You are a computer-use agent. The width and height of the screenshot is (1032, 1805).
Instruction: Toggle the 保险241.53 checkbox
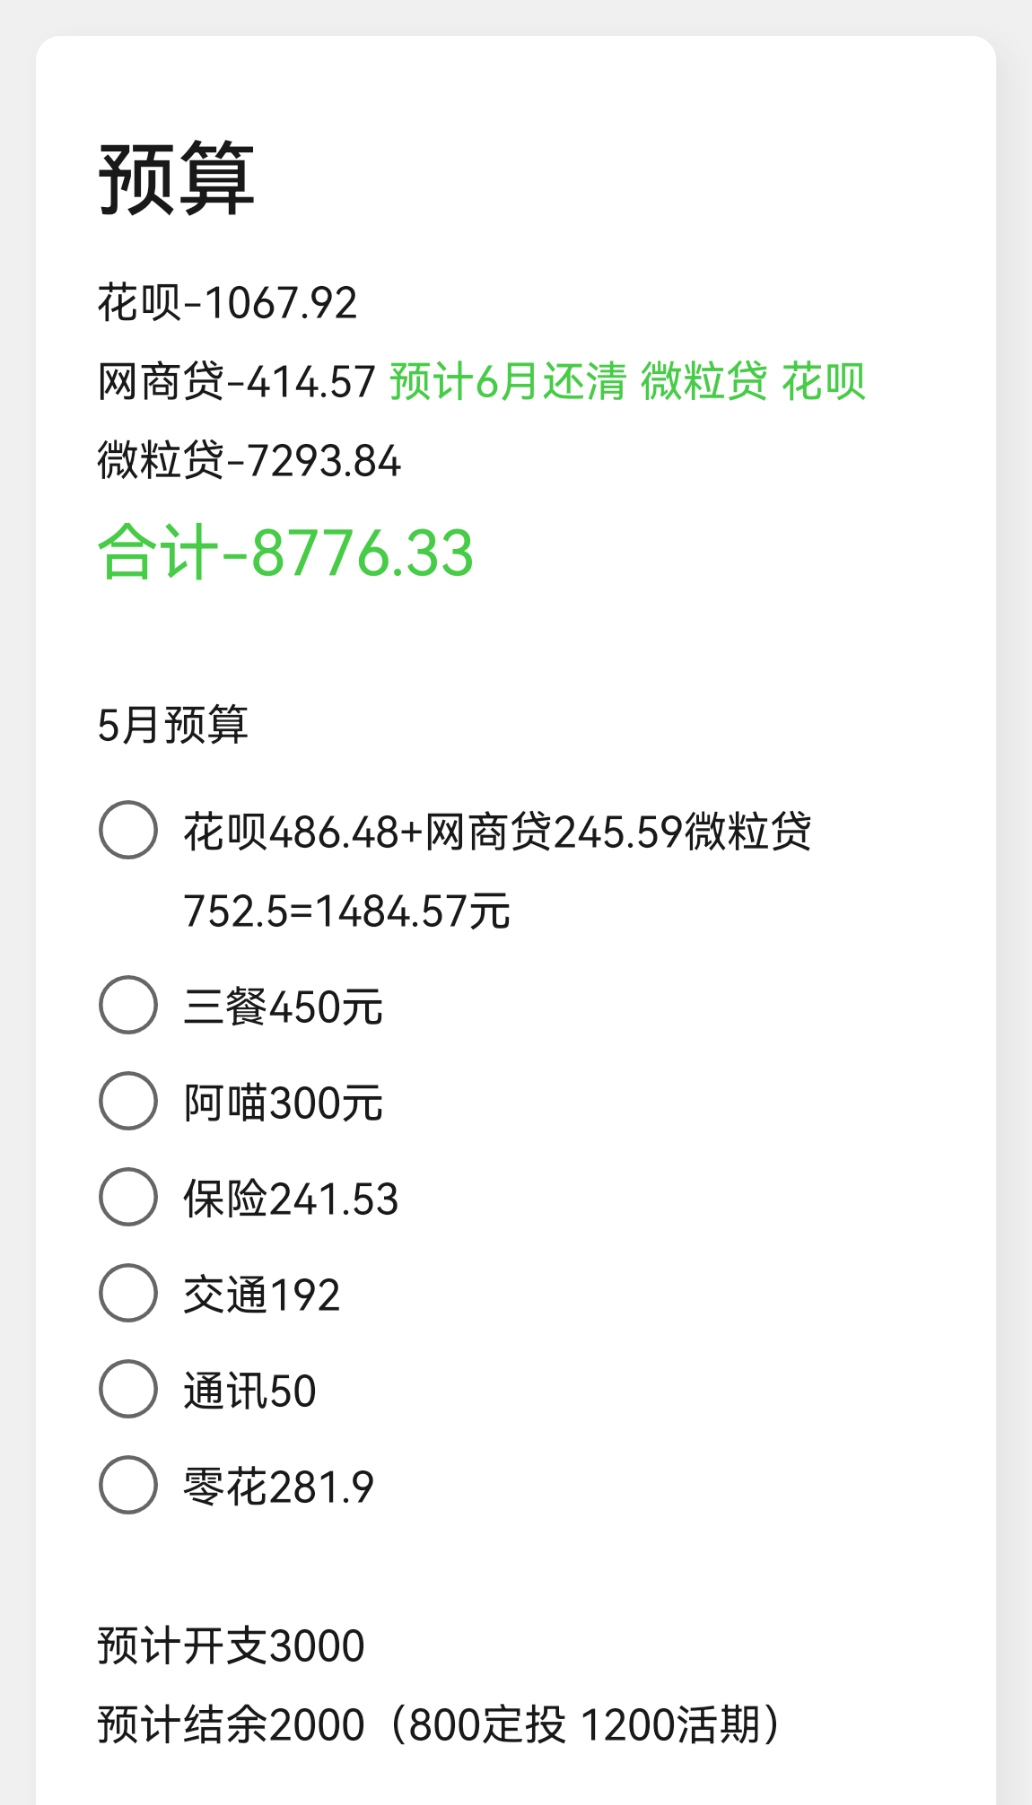coord(128,1197)
